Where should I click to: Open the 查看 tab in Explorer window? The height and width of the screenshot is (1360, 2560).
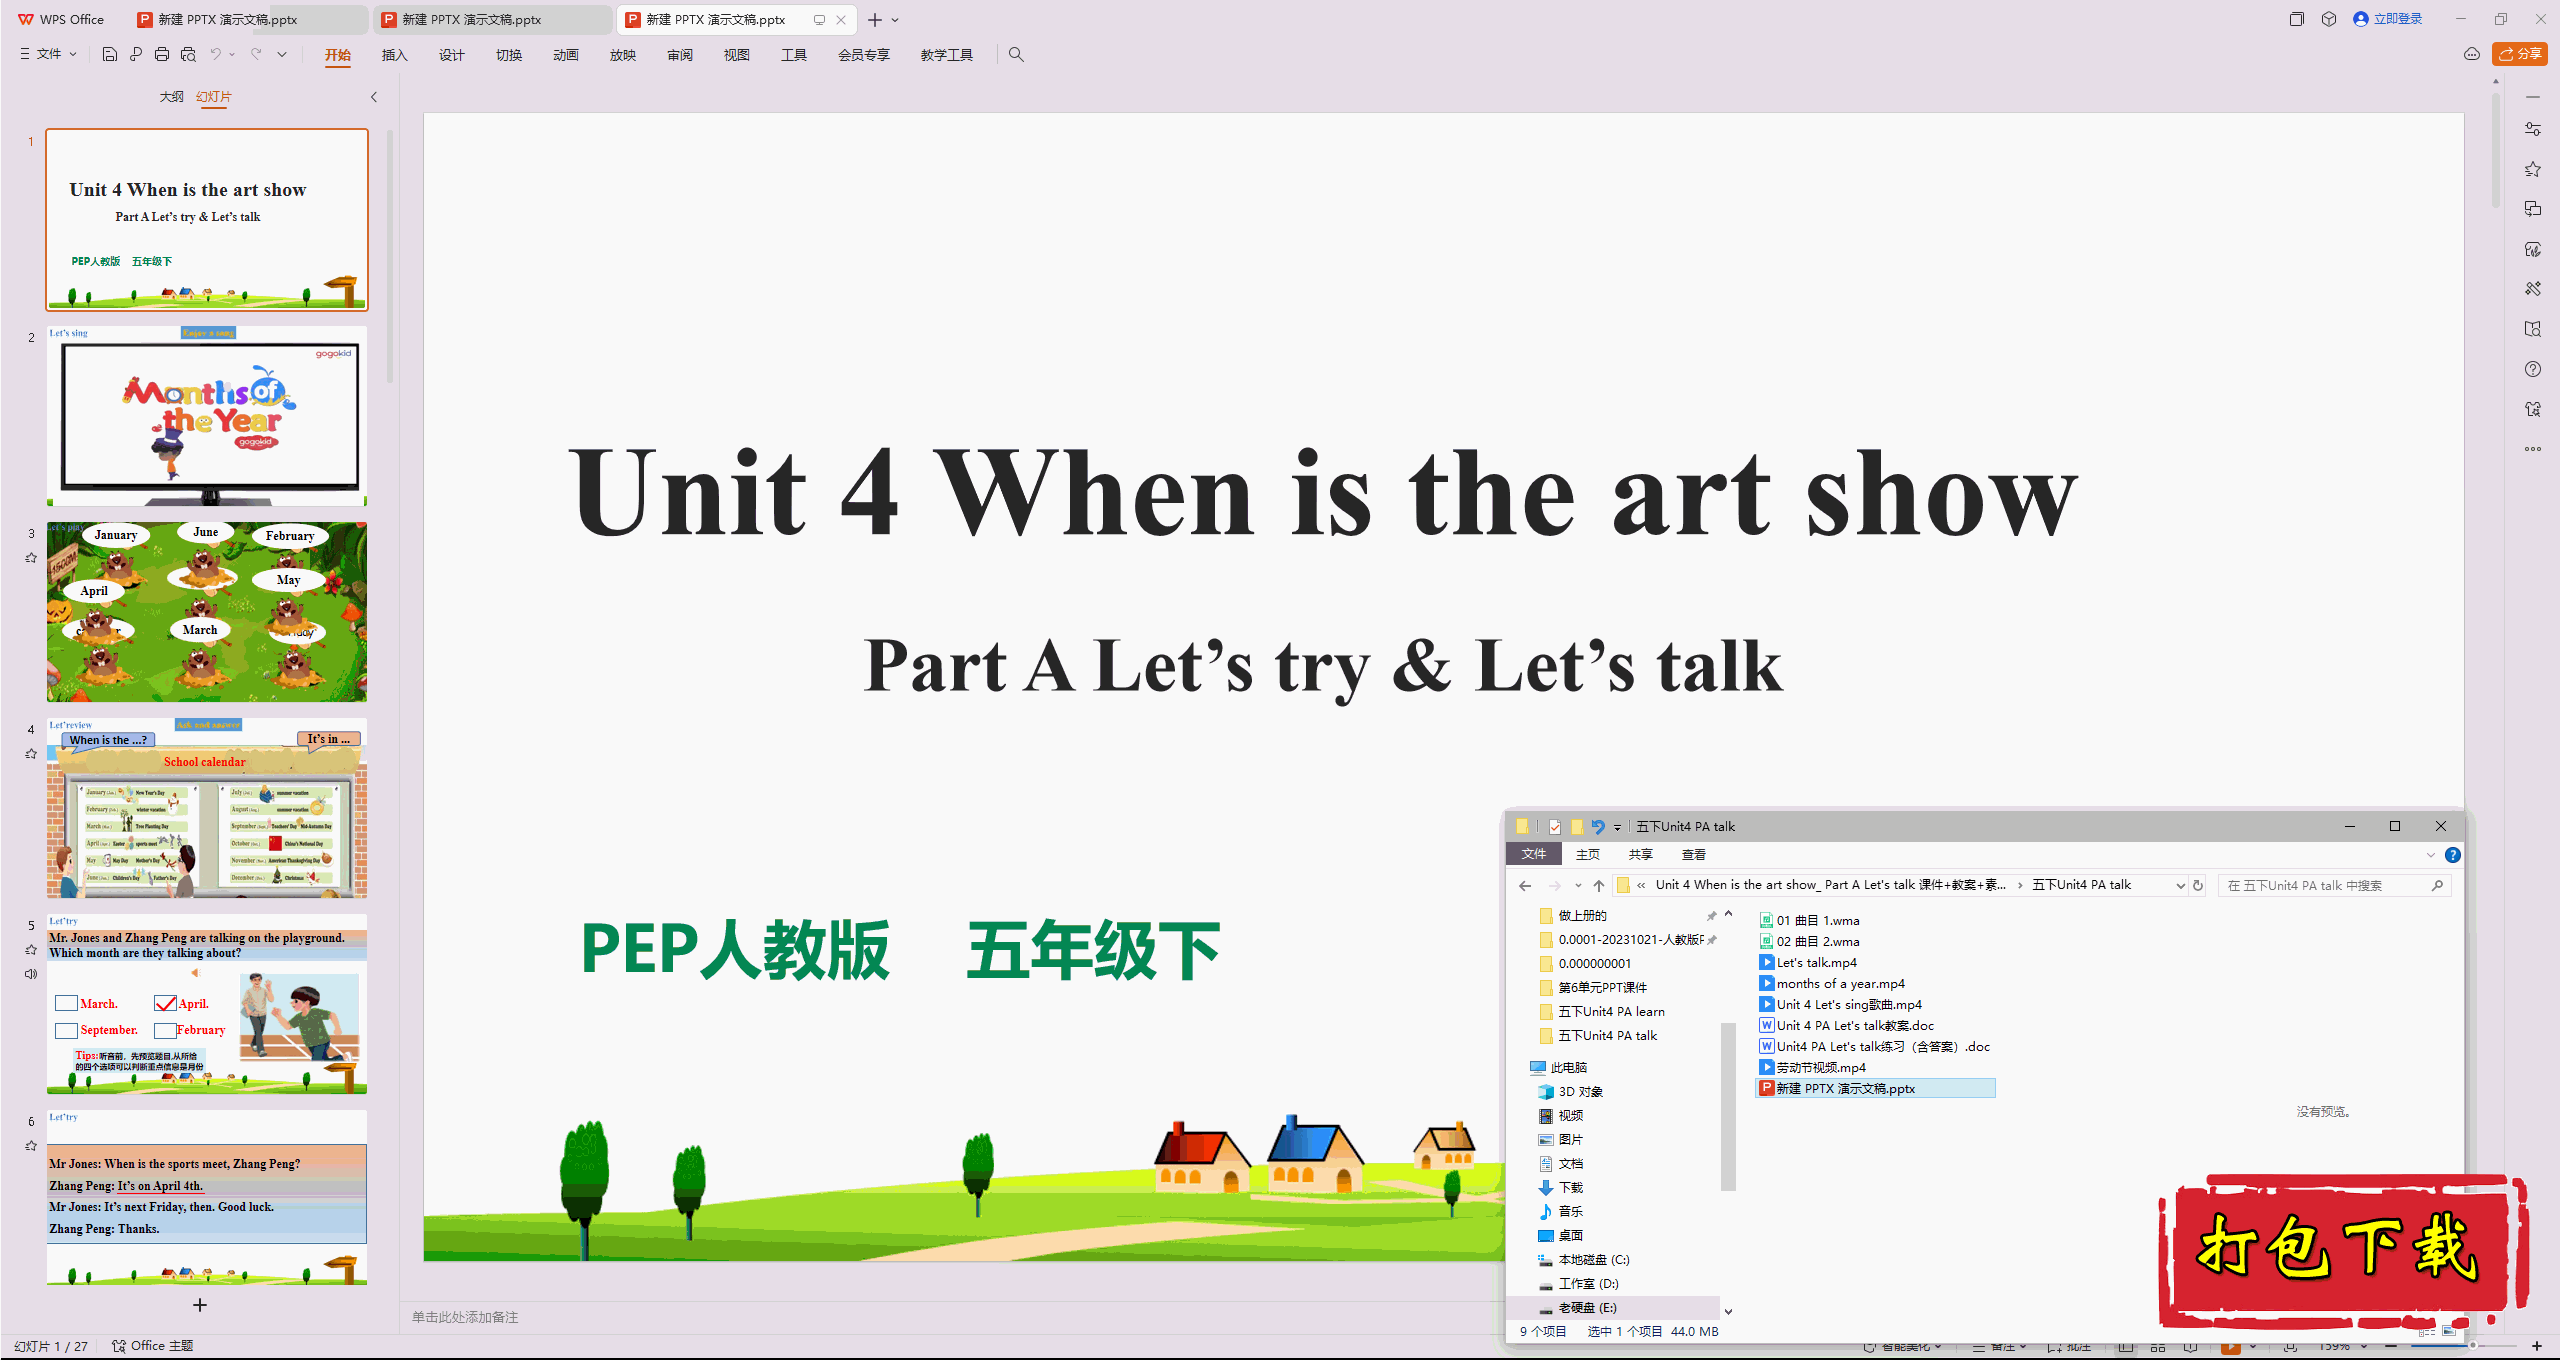point(1694,854)
